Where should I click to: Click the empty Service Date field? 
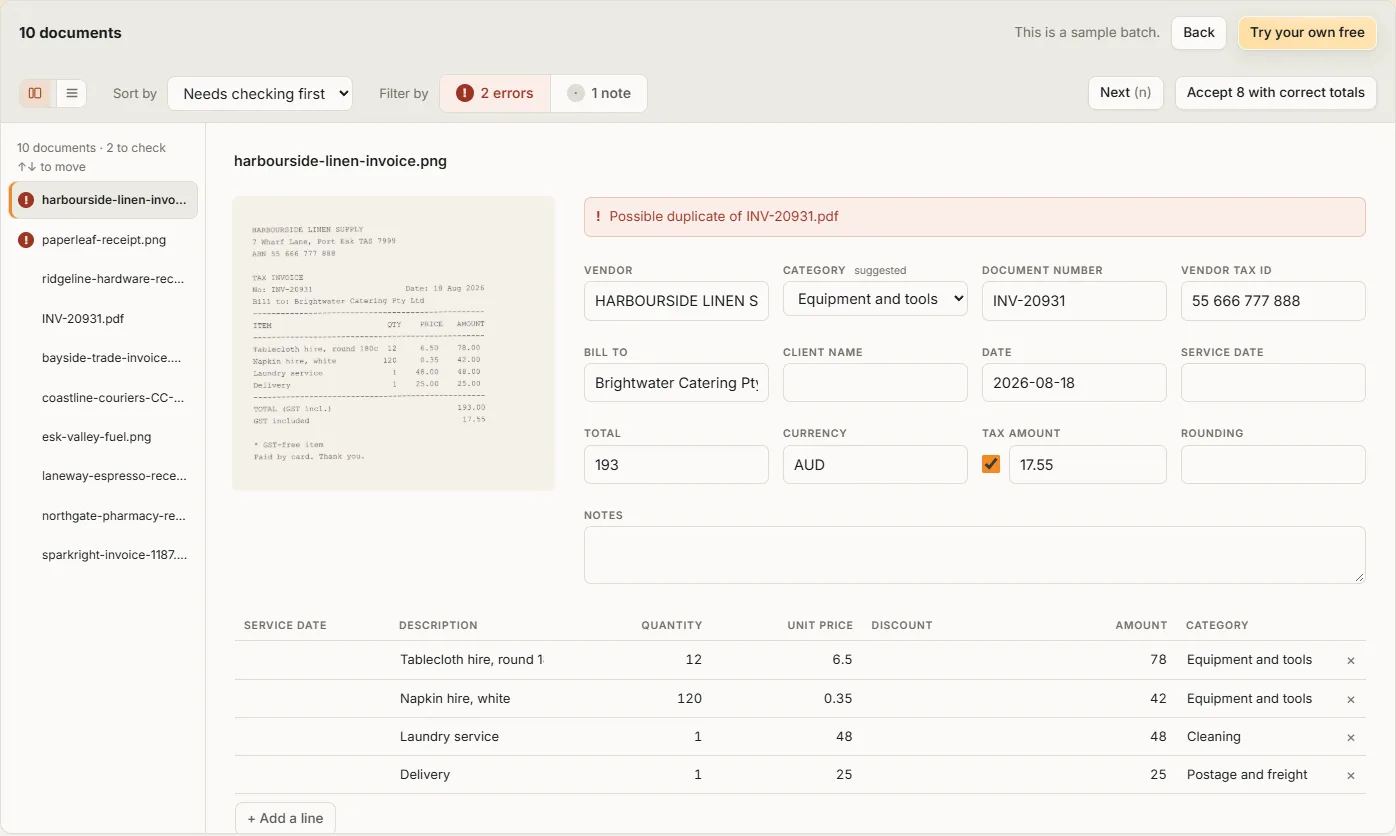point(1273,383)
